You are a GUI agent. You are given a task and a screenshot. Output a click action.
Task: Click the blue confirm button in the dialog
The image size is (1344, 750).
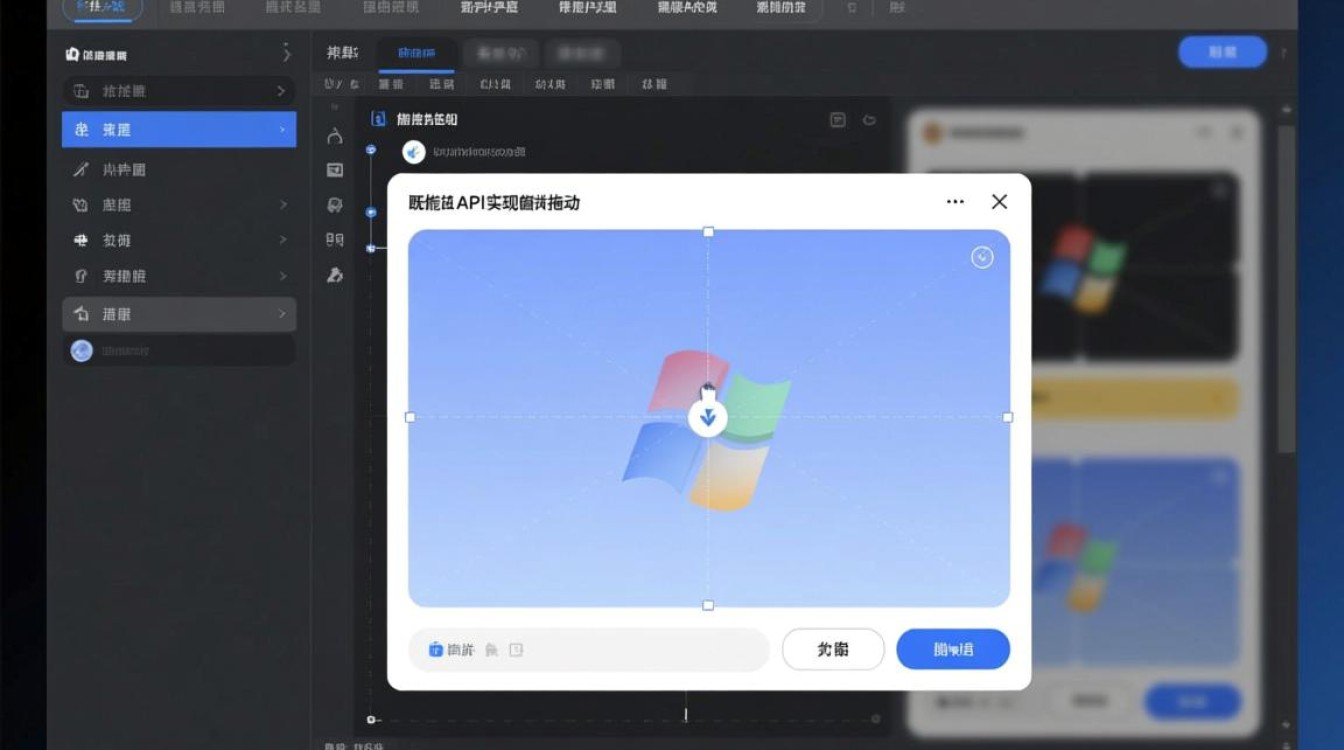952,649
